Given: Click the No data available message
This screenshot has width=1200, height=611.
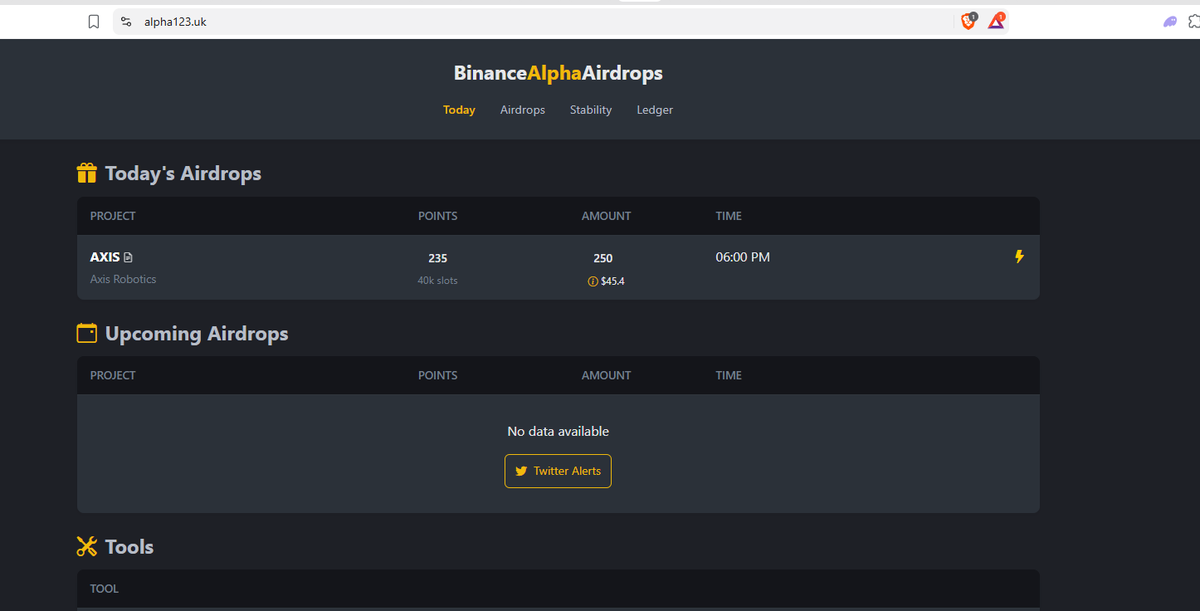Looking at the screenshot, I should pos(558,432).
